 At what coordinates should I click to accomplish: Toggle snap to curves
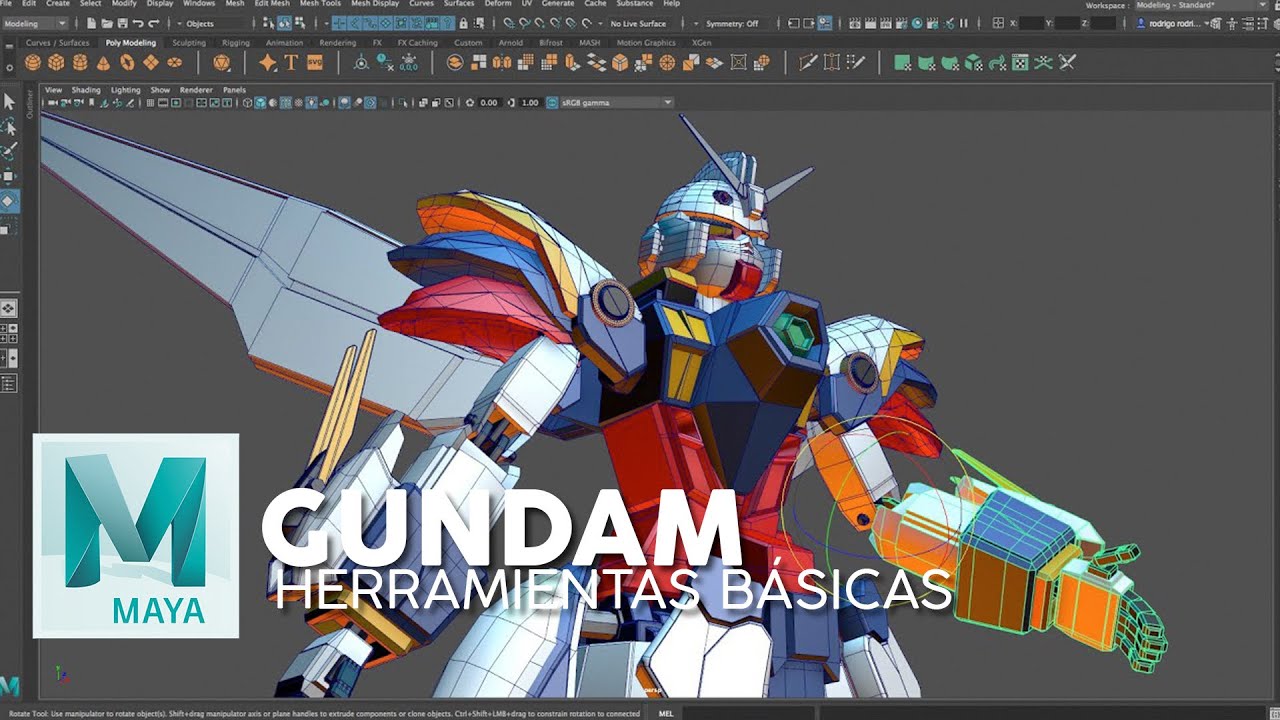(x=526, y=23)
